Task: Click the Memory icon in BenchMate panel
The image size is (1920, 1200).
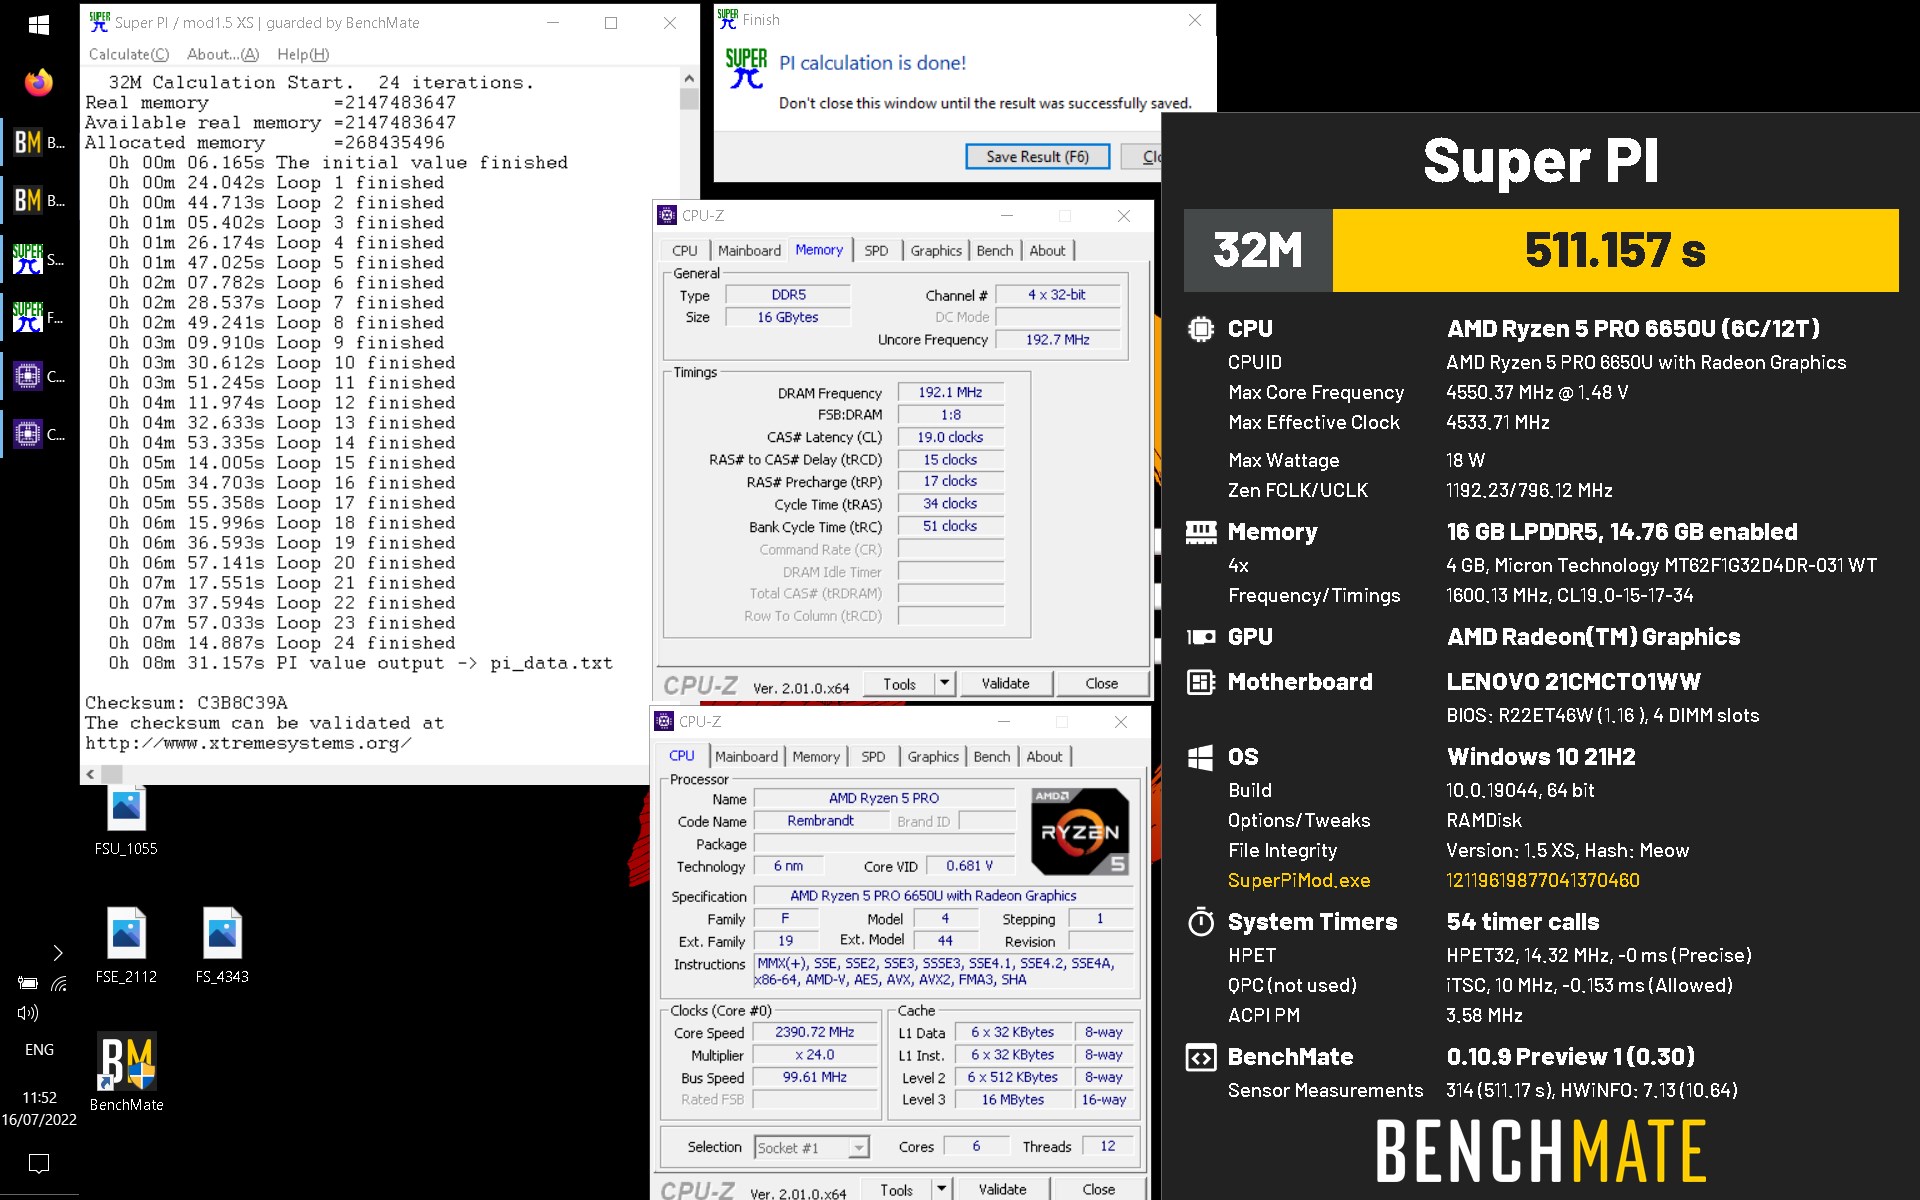Action: [x=1200, y=532]
